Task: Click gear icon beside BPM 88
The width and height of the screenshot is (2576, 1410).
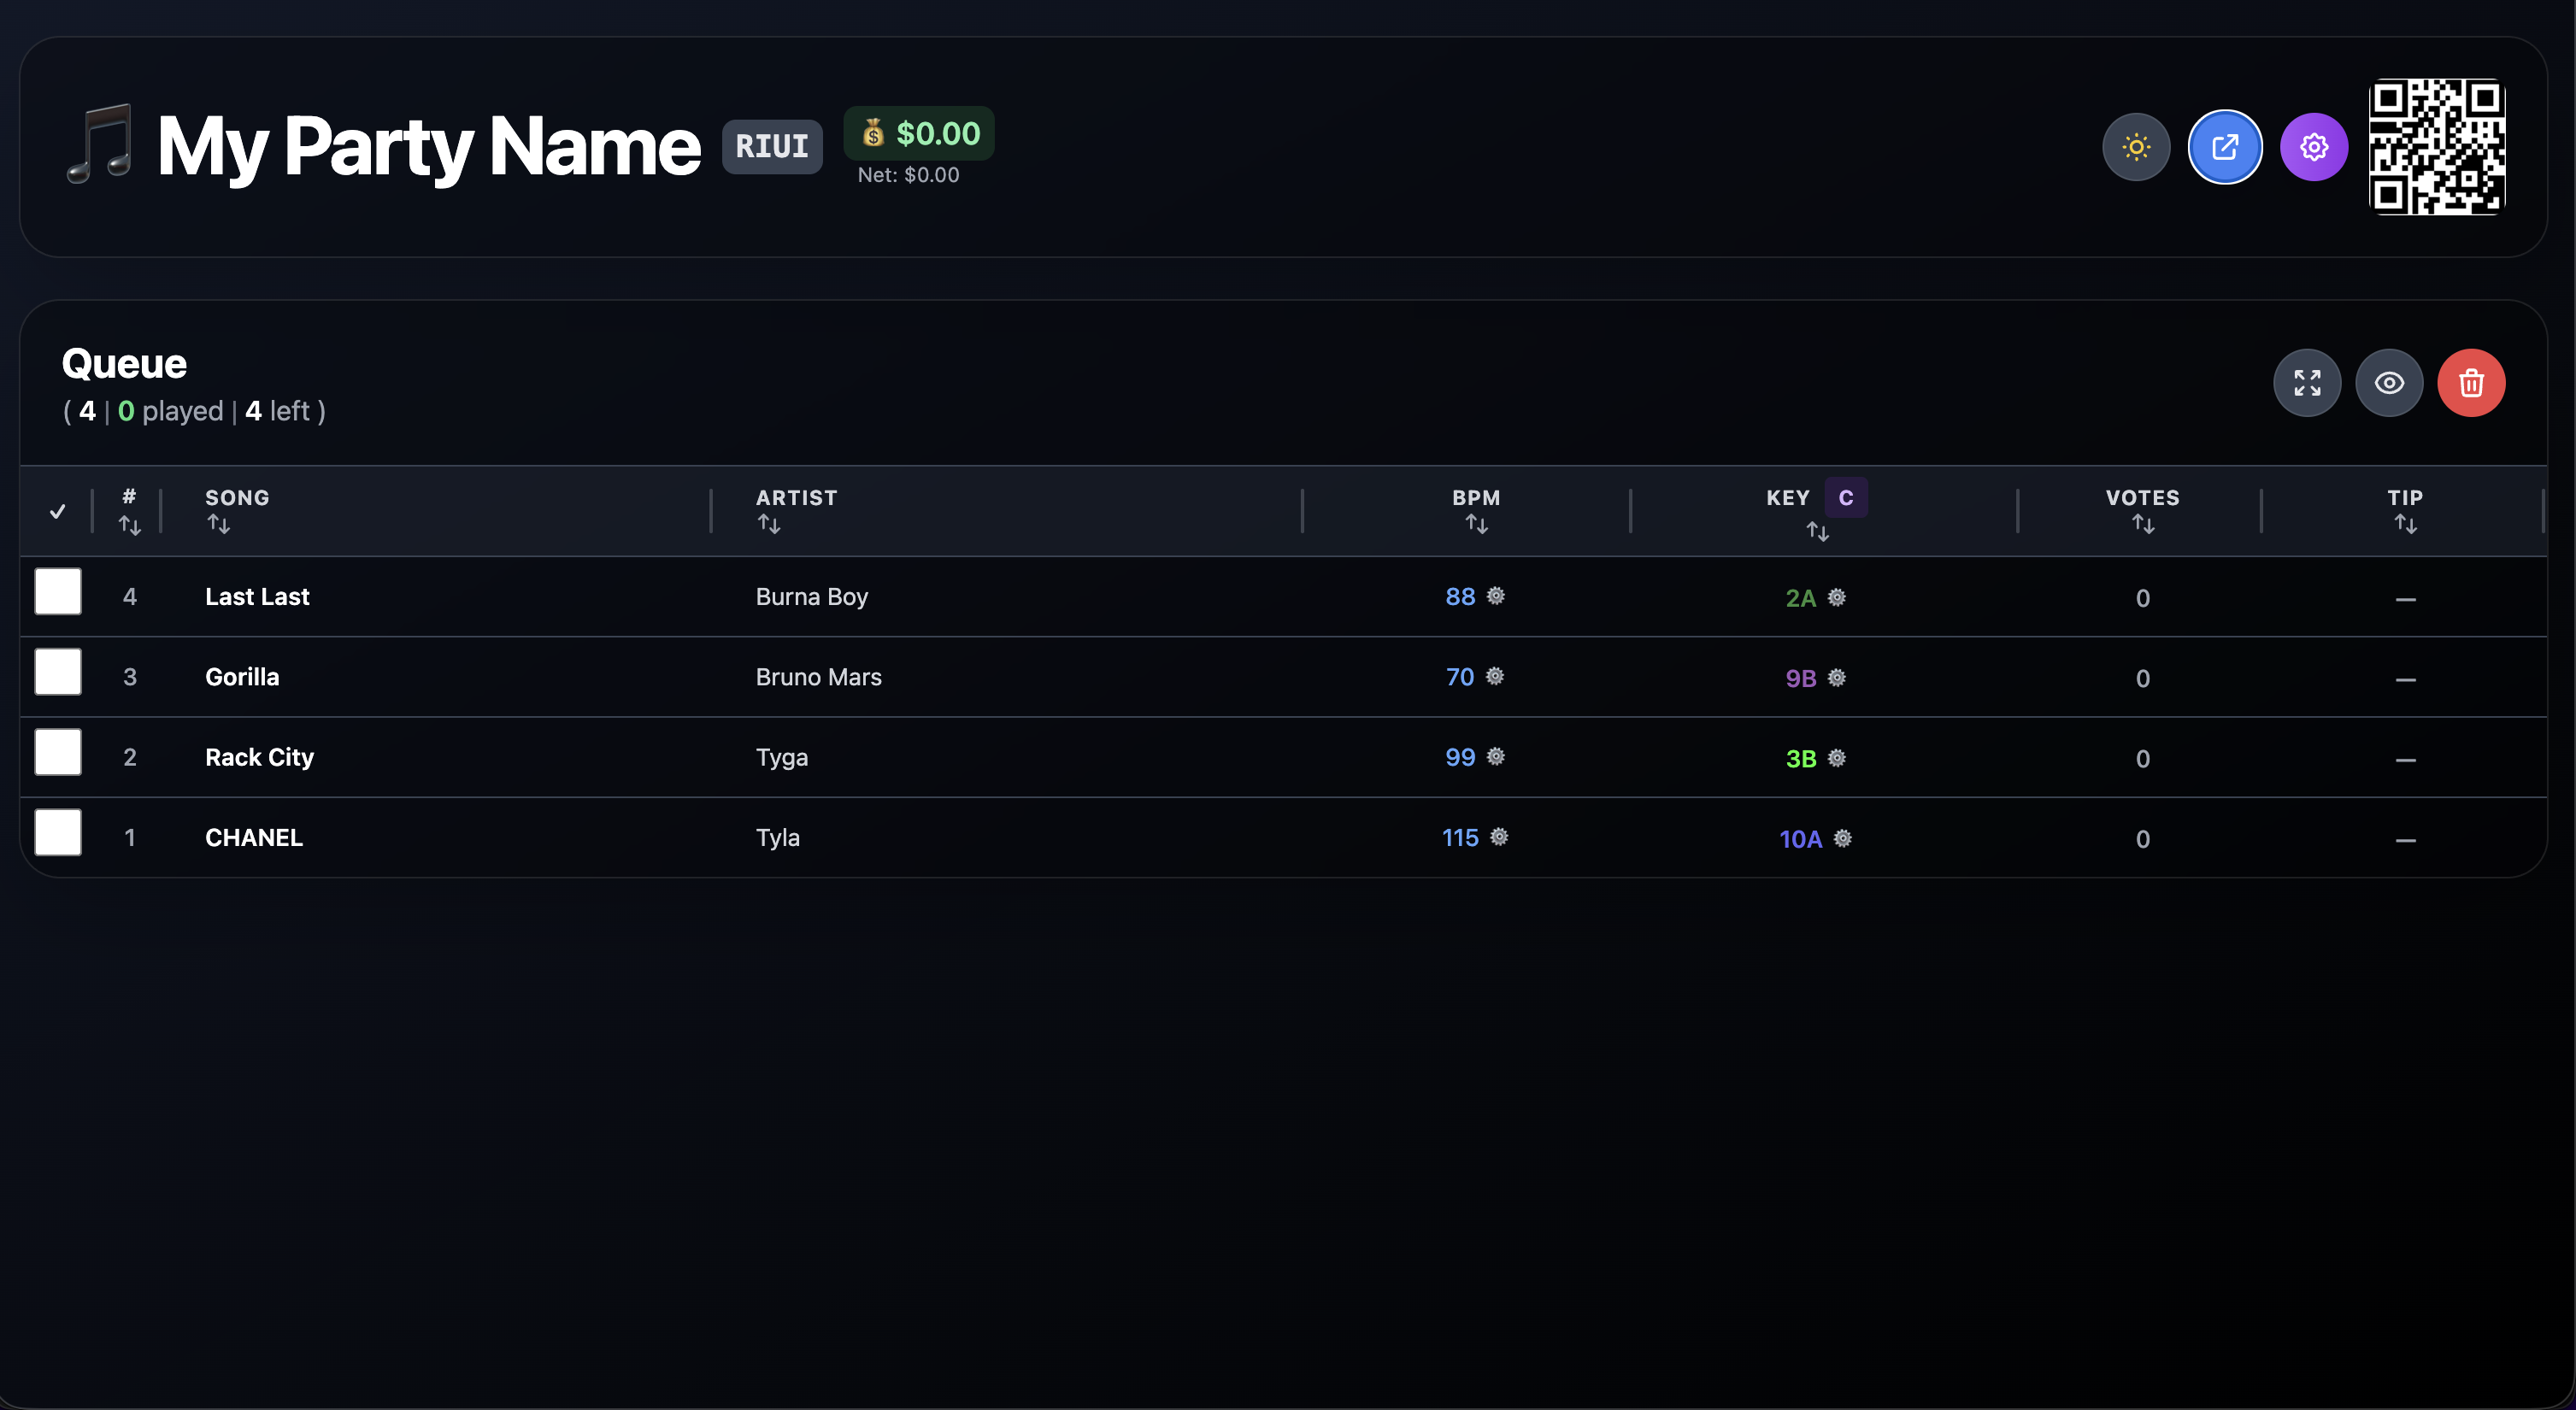Action: point(1496,596)
